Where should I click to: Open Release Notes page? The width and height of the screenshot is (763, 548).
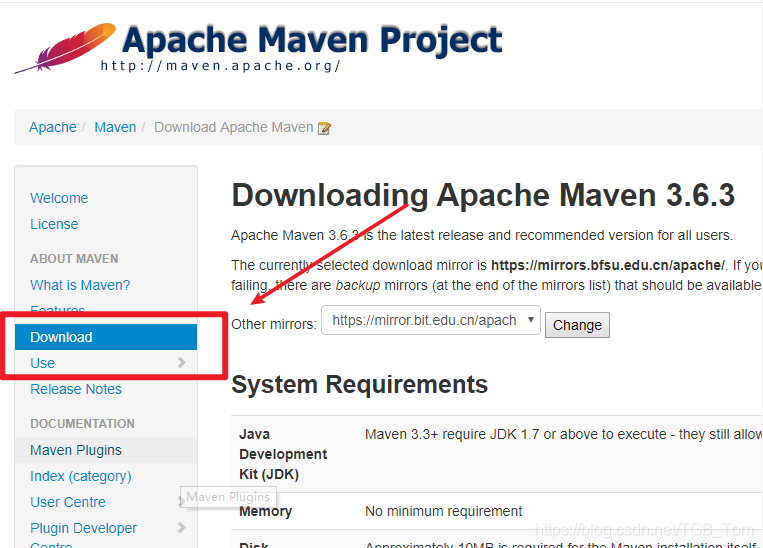[x=76, y=389]
